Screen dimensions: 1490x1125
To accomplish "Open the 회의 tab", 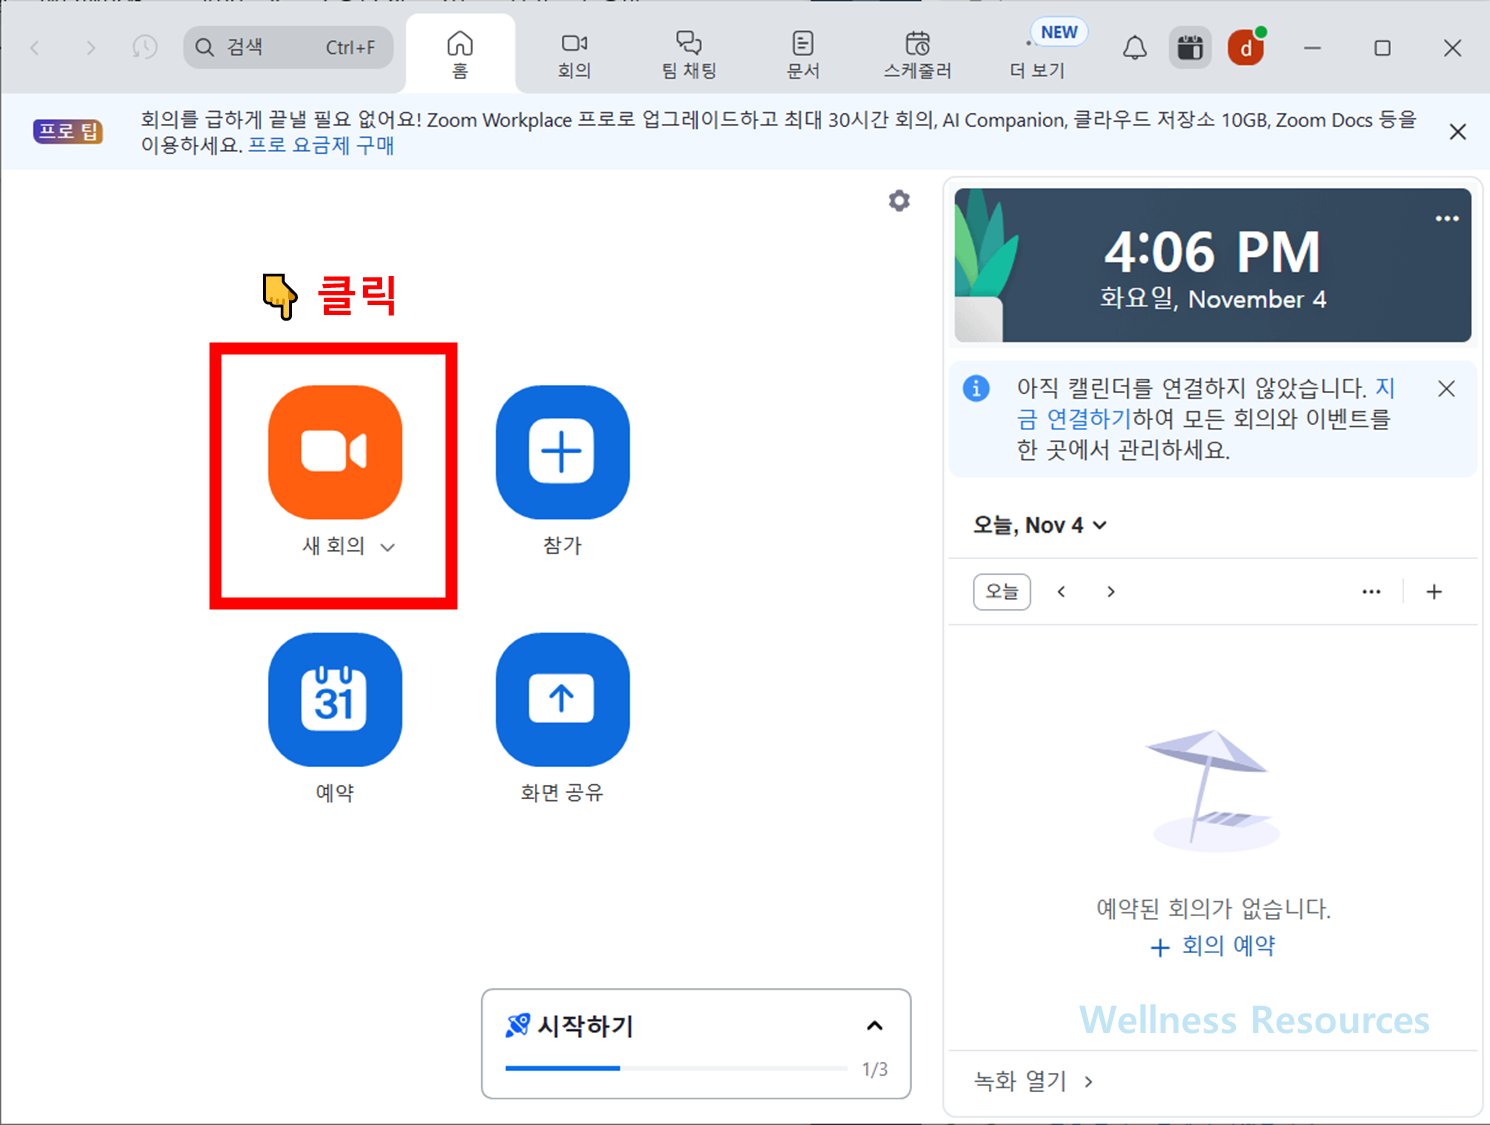I will [x=574, y=55].
